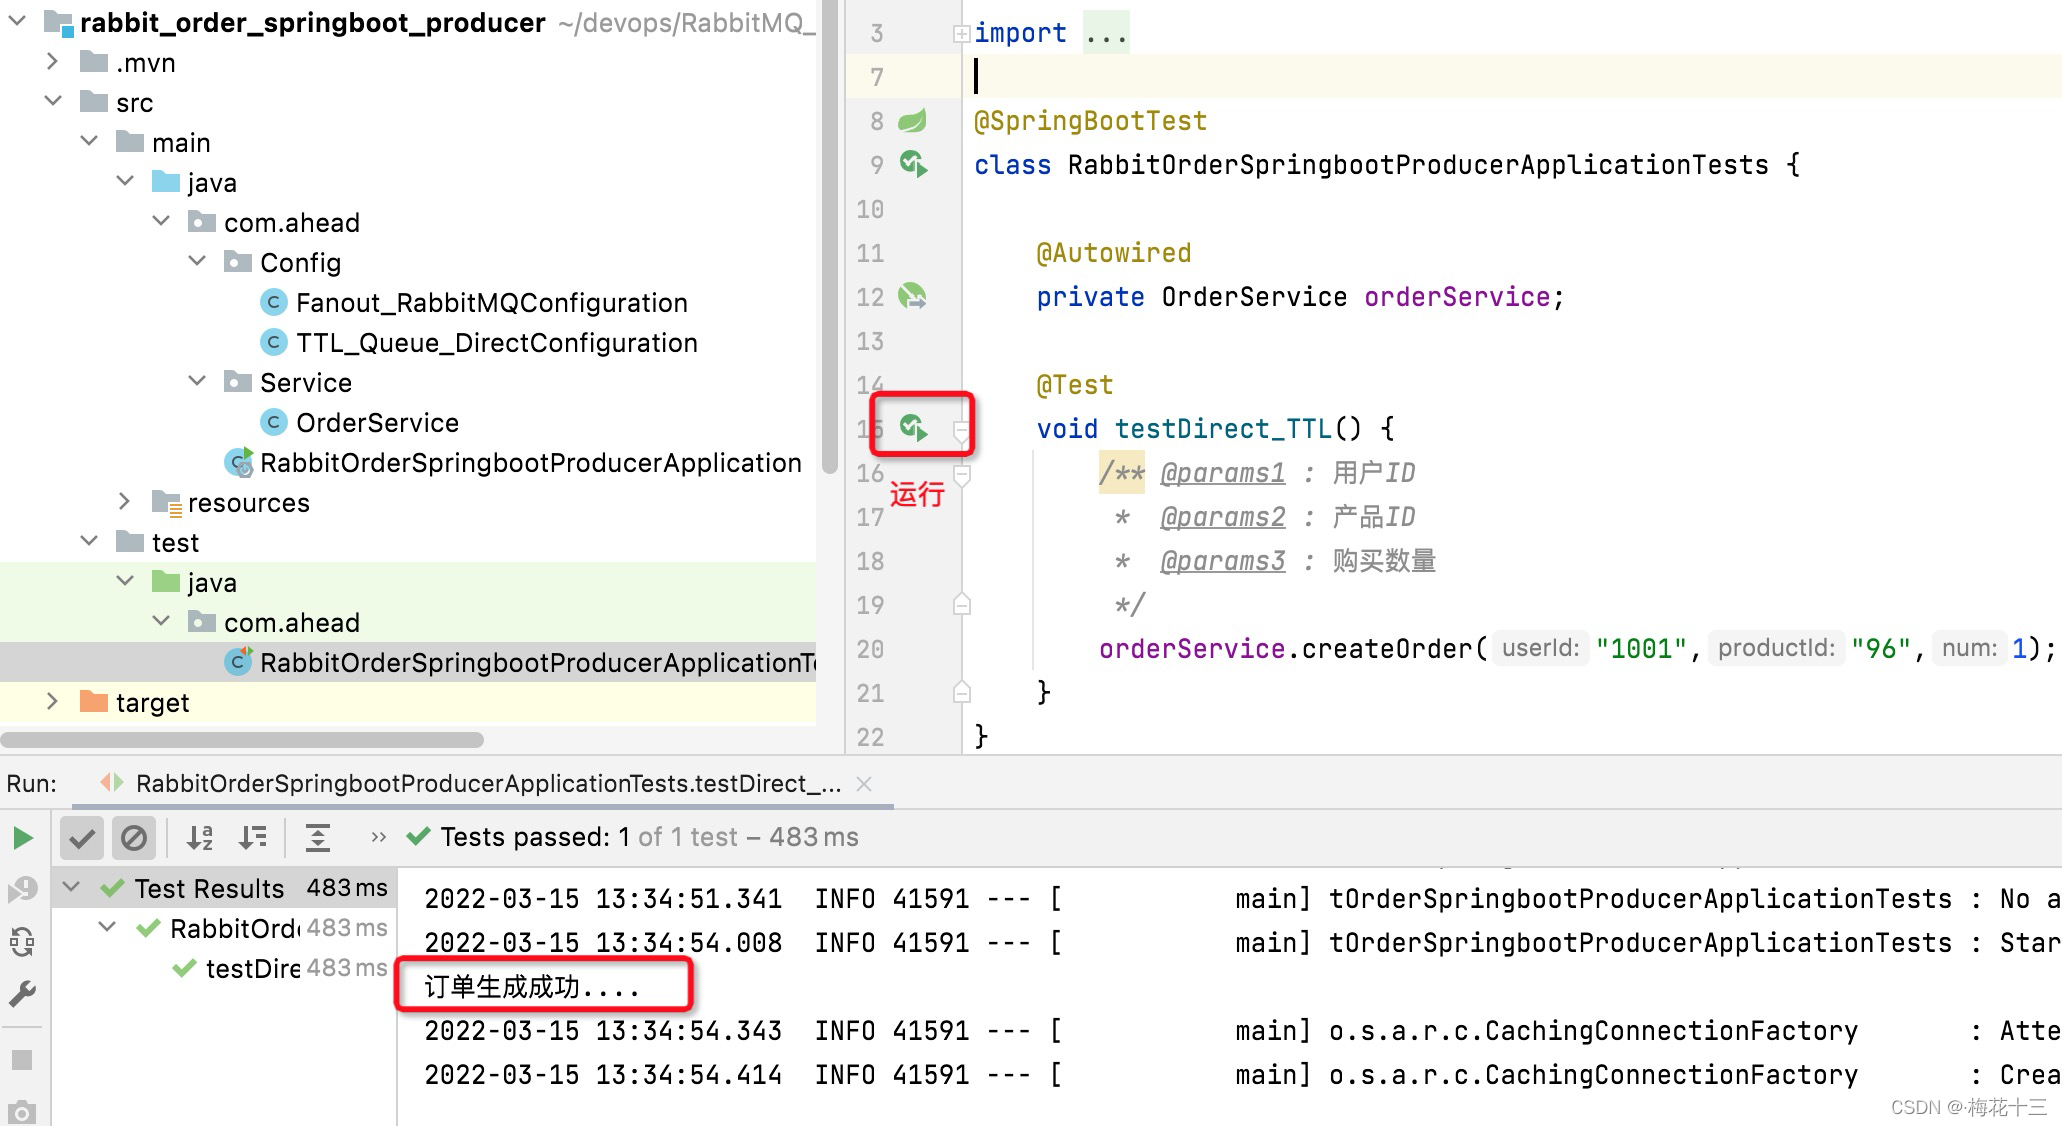Toggle show passed tests checkmark button
Viewport: 2062px width, 1126px height.
coord(82,838)
